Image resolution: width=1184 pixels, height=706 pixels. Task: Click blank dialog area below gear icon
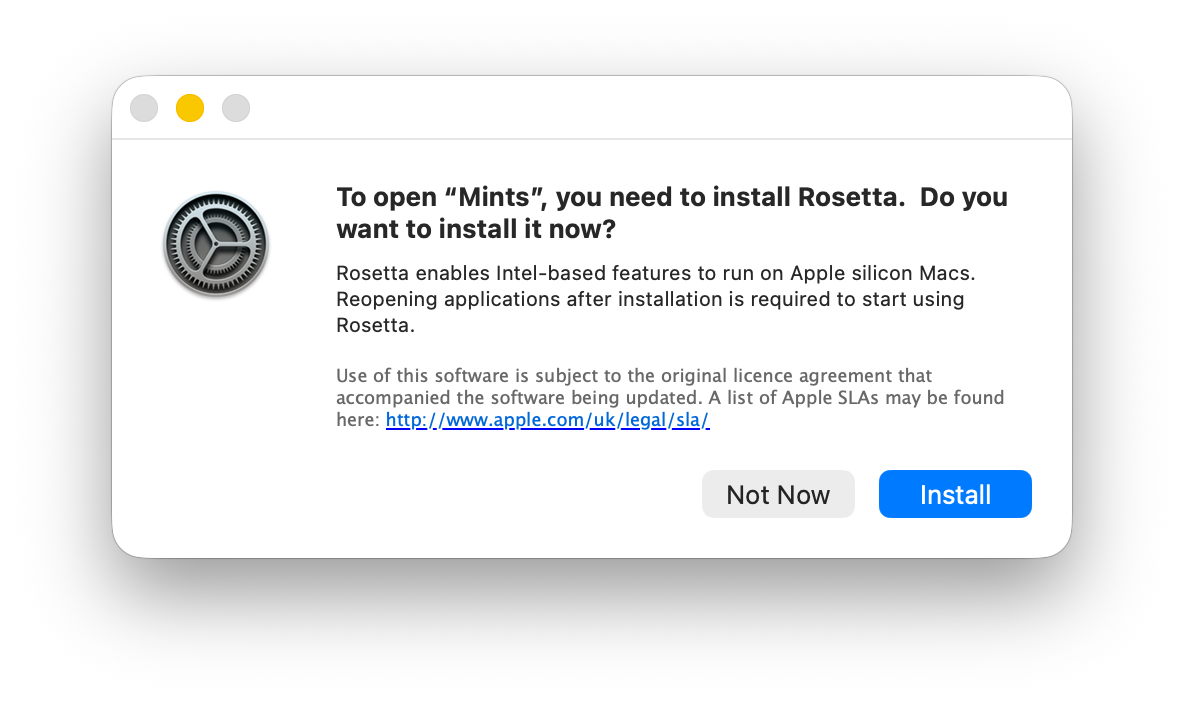click(216, 420)
